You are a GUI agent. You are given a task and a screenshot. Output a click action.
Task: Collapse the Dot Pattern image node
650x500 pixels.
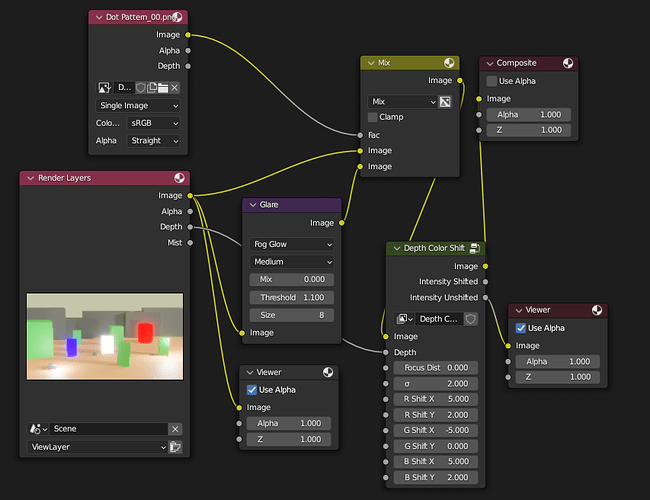click(x=99, y=17)
